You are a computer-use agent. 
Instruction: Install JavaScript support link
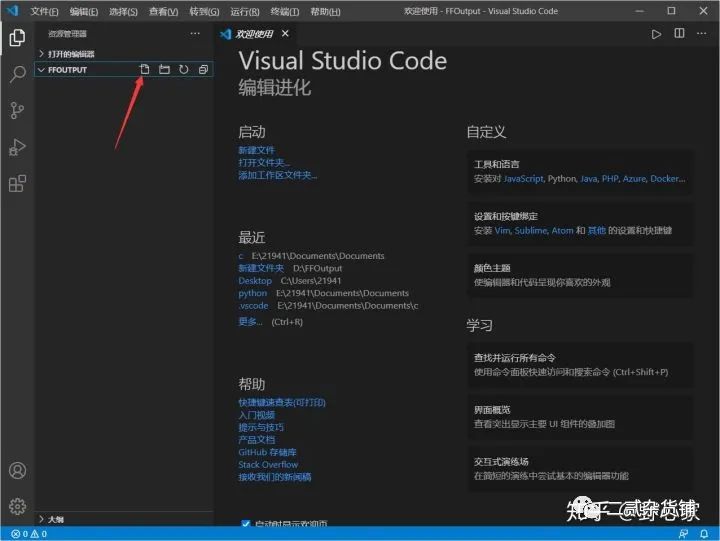coord(523,179)
